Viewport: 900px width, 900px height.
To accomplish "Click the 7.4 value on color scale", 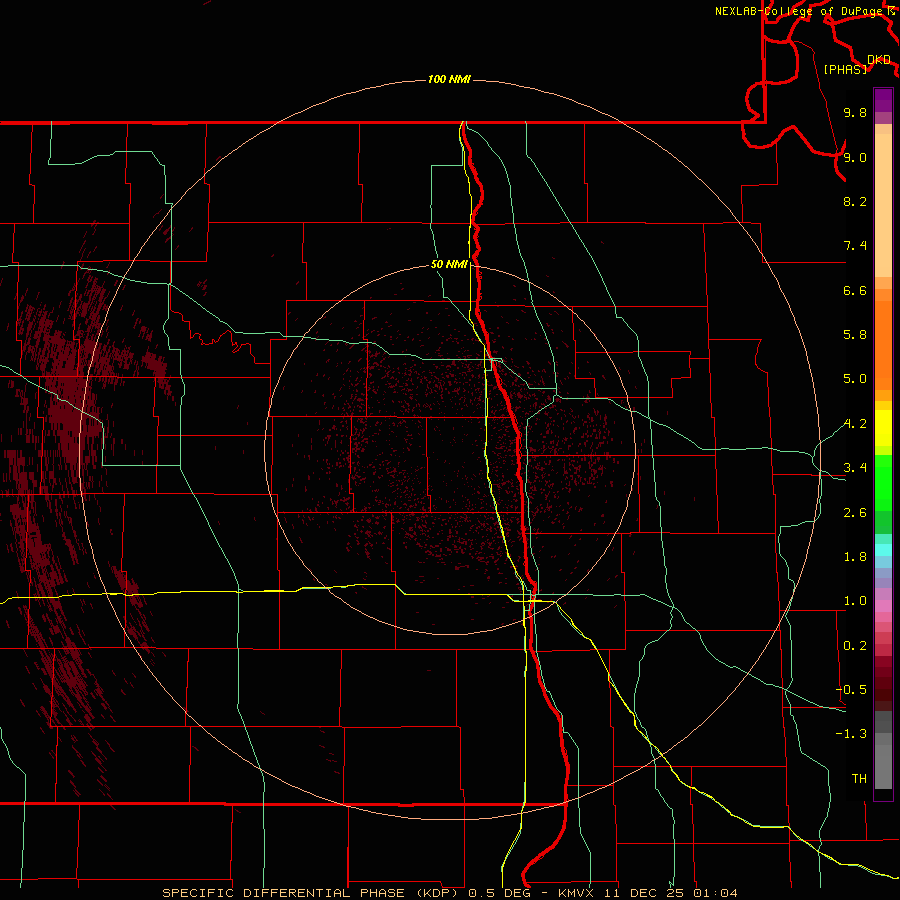I will [855, 246].
